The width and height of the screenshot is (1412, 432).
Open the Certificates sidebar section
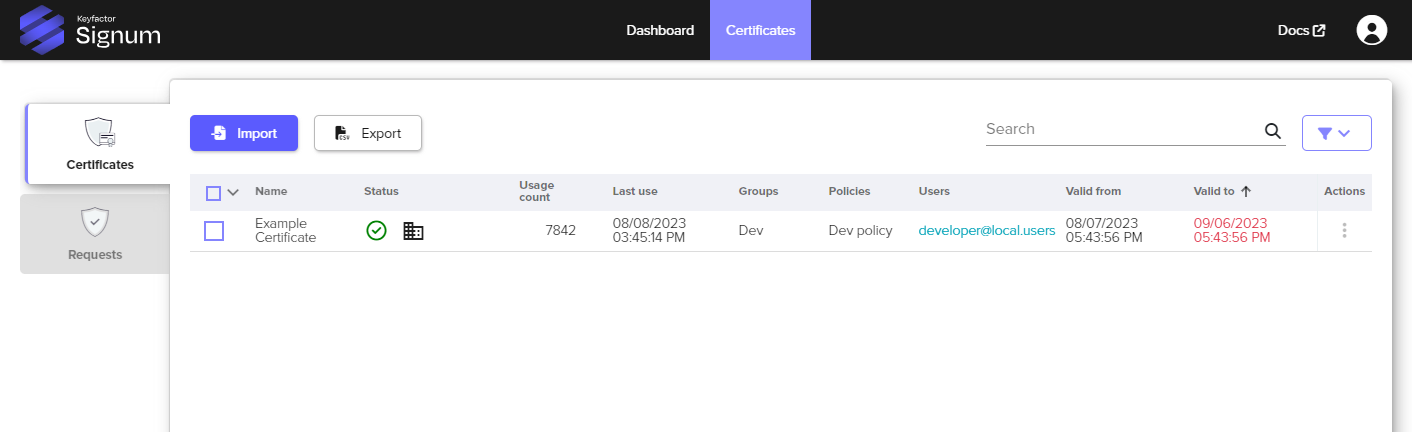tap(99, 144)
